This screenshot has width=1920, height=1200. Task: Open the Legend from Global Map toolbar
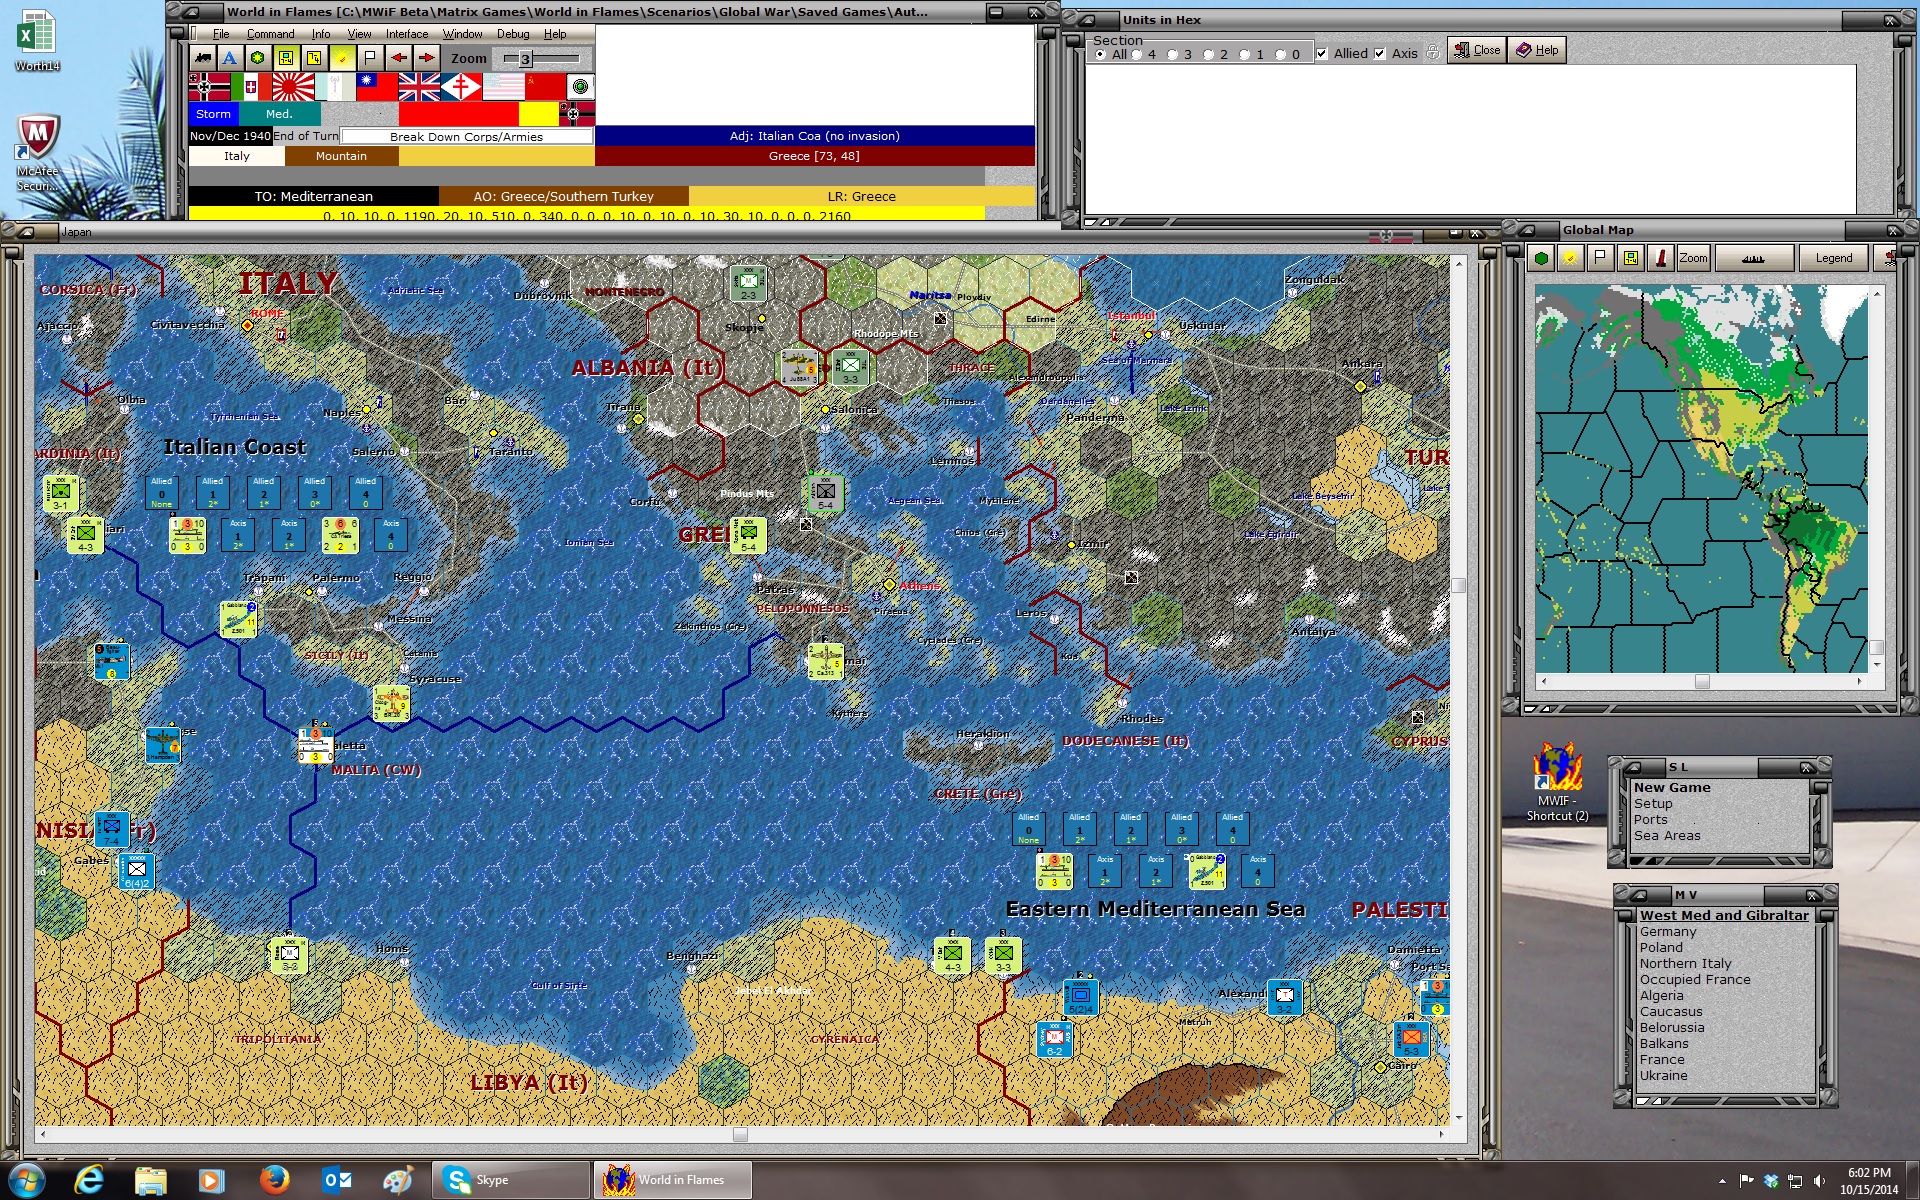[1833, 258]
